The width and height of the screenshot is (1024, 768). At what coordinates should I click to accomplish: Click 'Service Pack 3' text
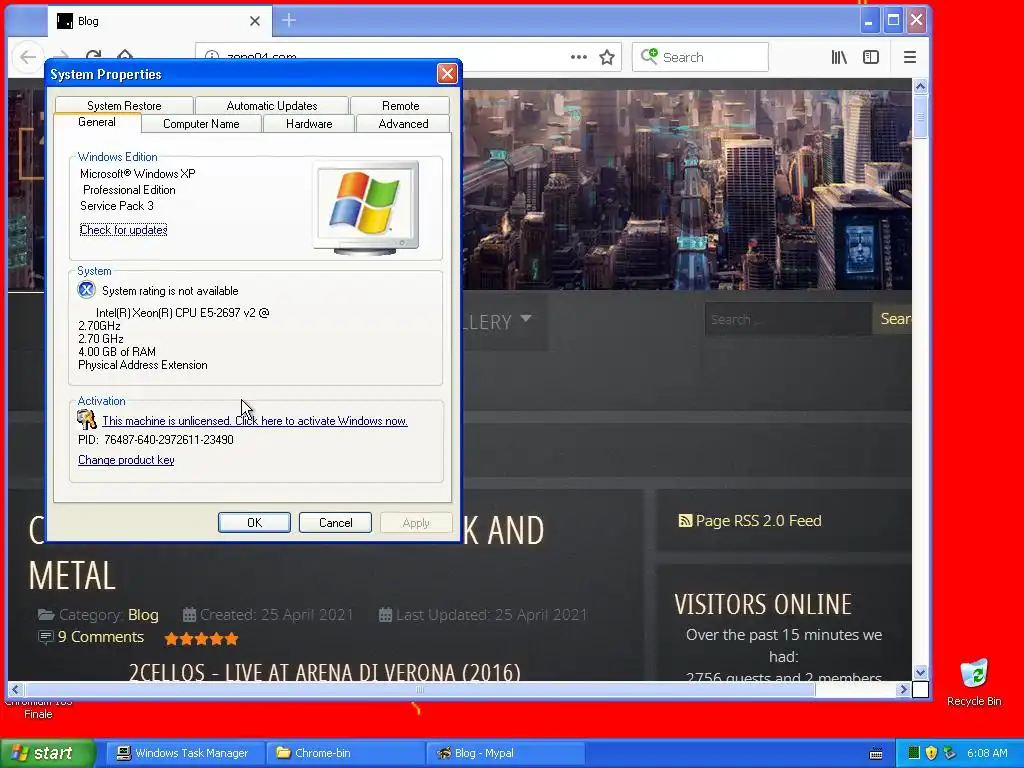(117, 206)
